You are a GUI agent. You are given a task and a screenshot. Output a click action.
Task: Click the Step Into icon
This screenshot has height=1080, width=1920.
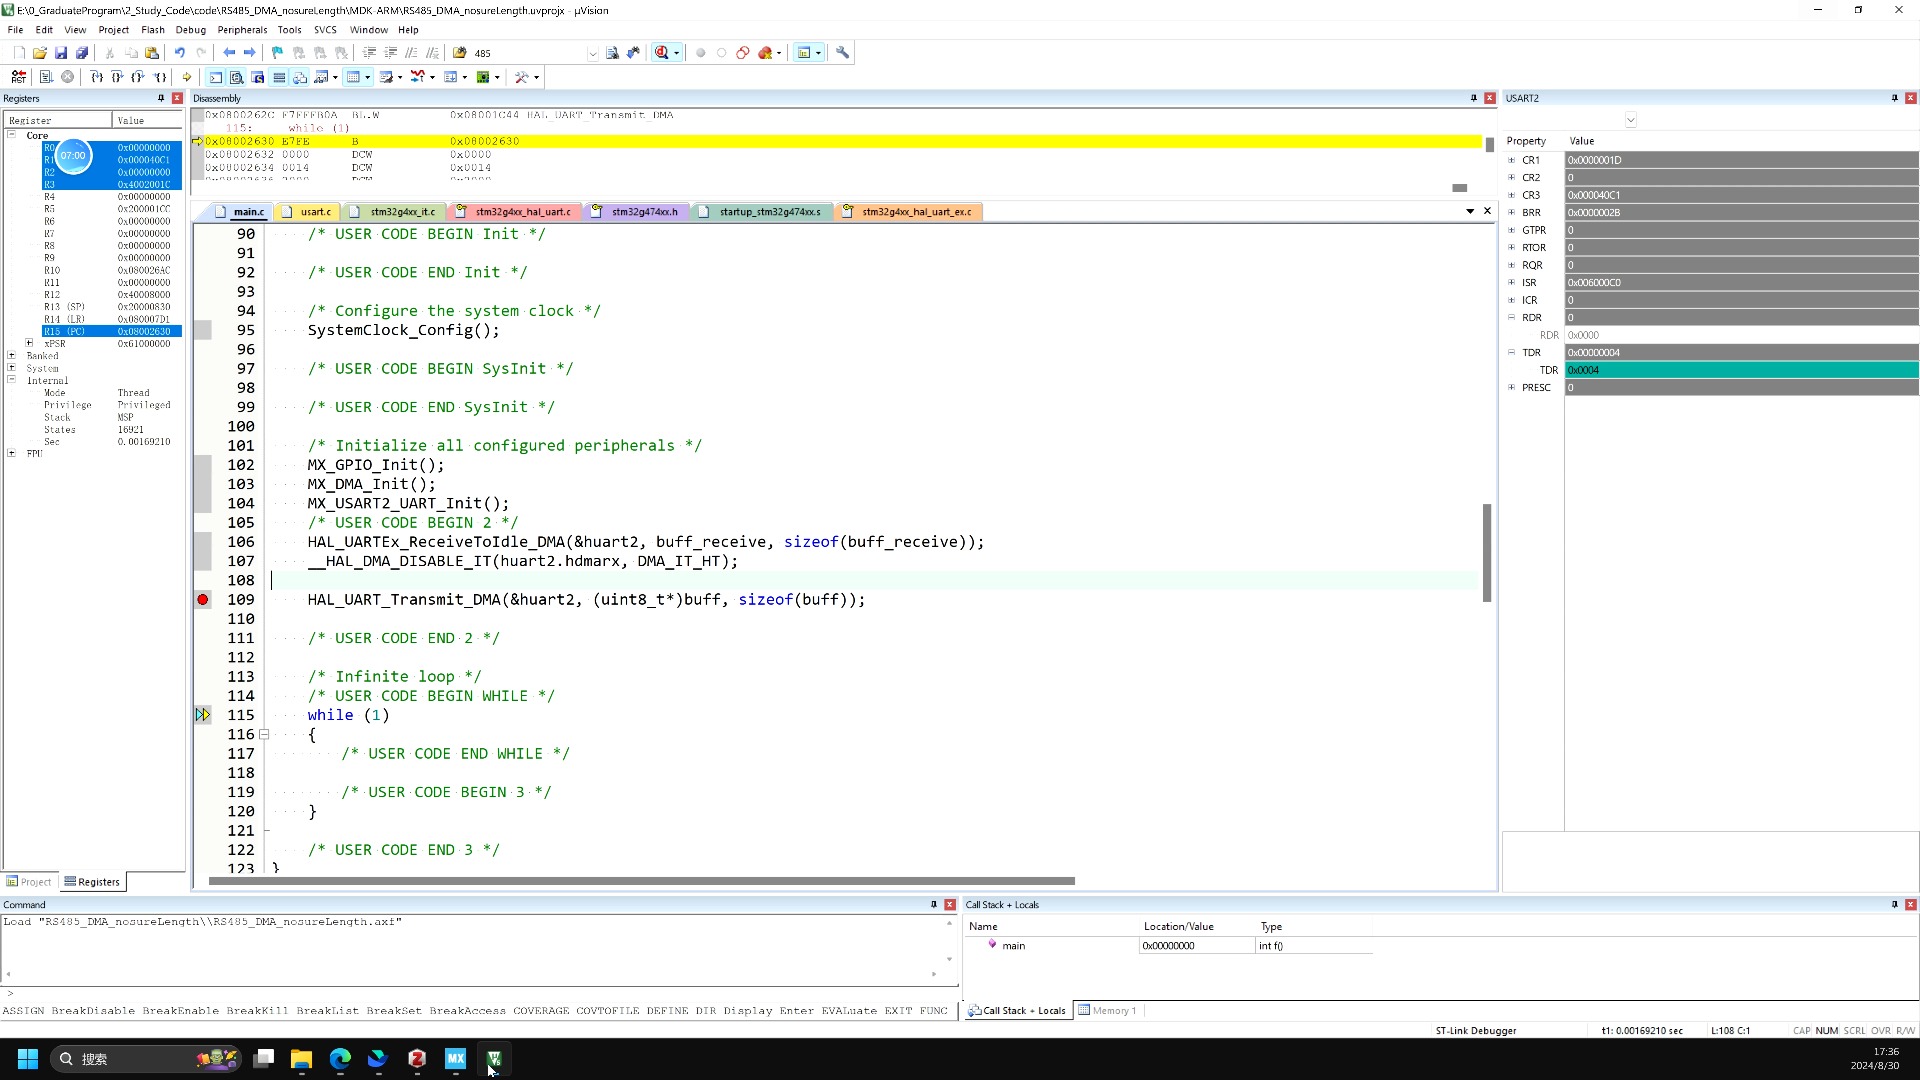click(96, 77)
